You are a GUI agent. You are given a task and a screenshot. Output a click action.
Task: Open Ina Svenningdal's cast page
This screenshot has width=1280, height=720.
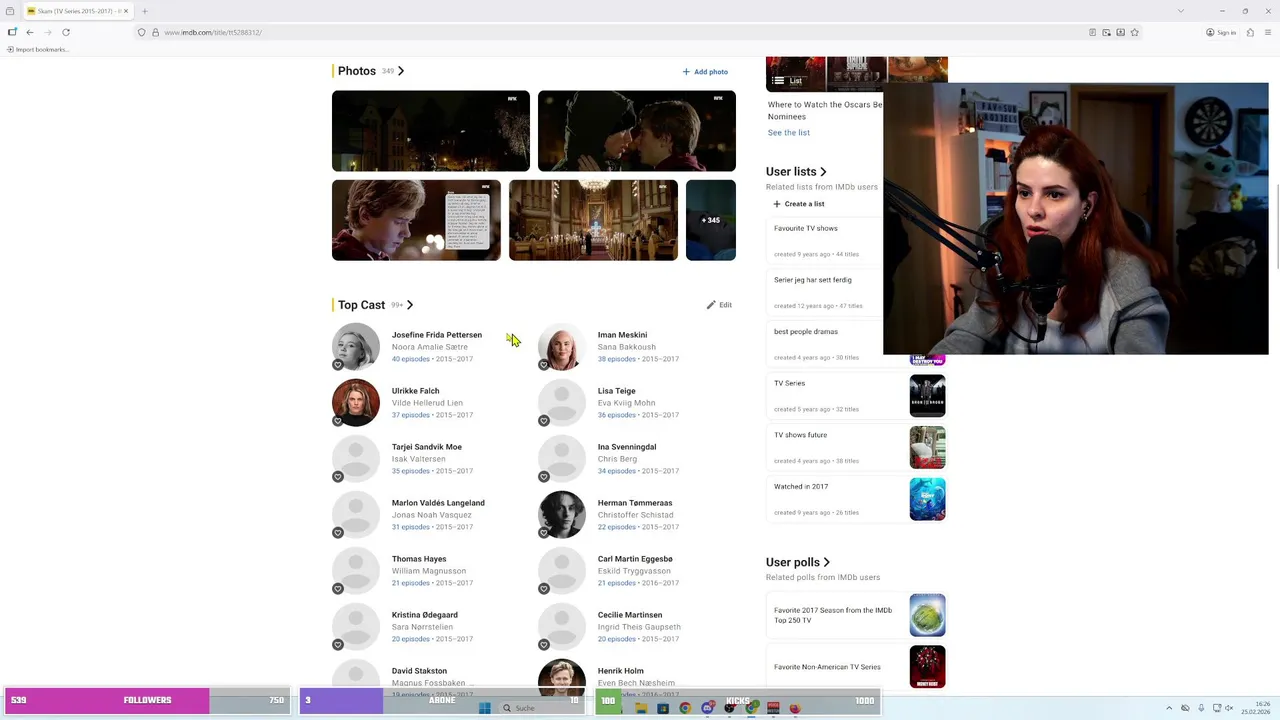coord(627,447)
